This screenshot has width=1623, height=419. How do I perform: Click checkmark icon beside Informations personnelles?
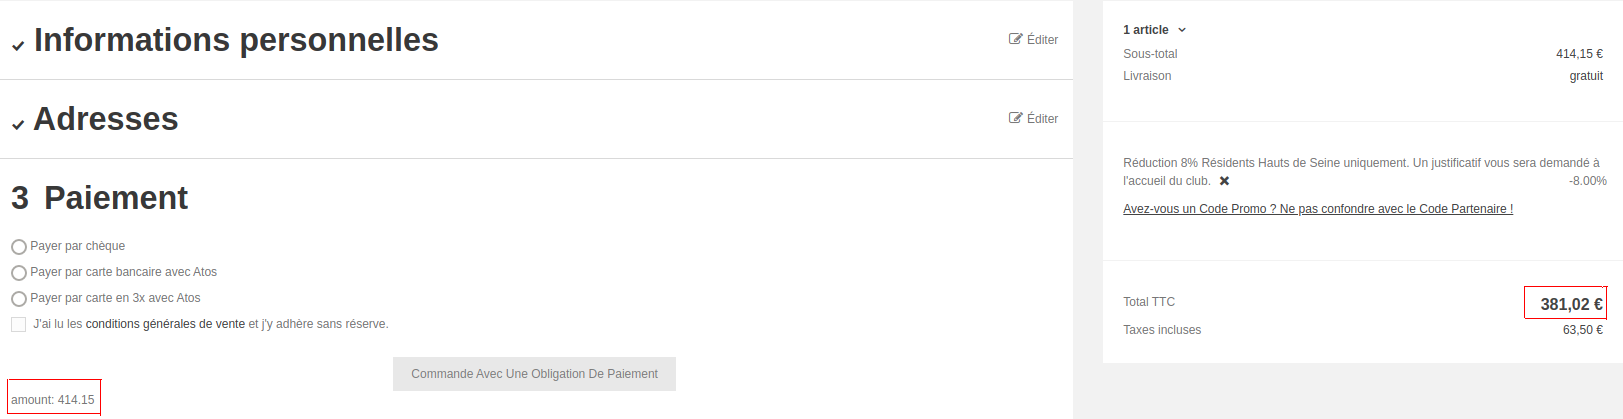(x=18, y=46)
